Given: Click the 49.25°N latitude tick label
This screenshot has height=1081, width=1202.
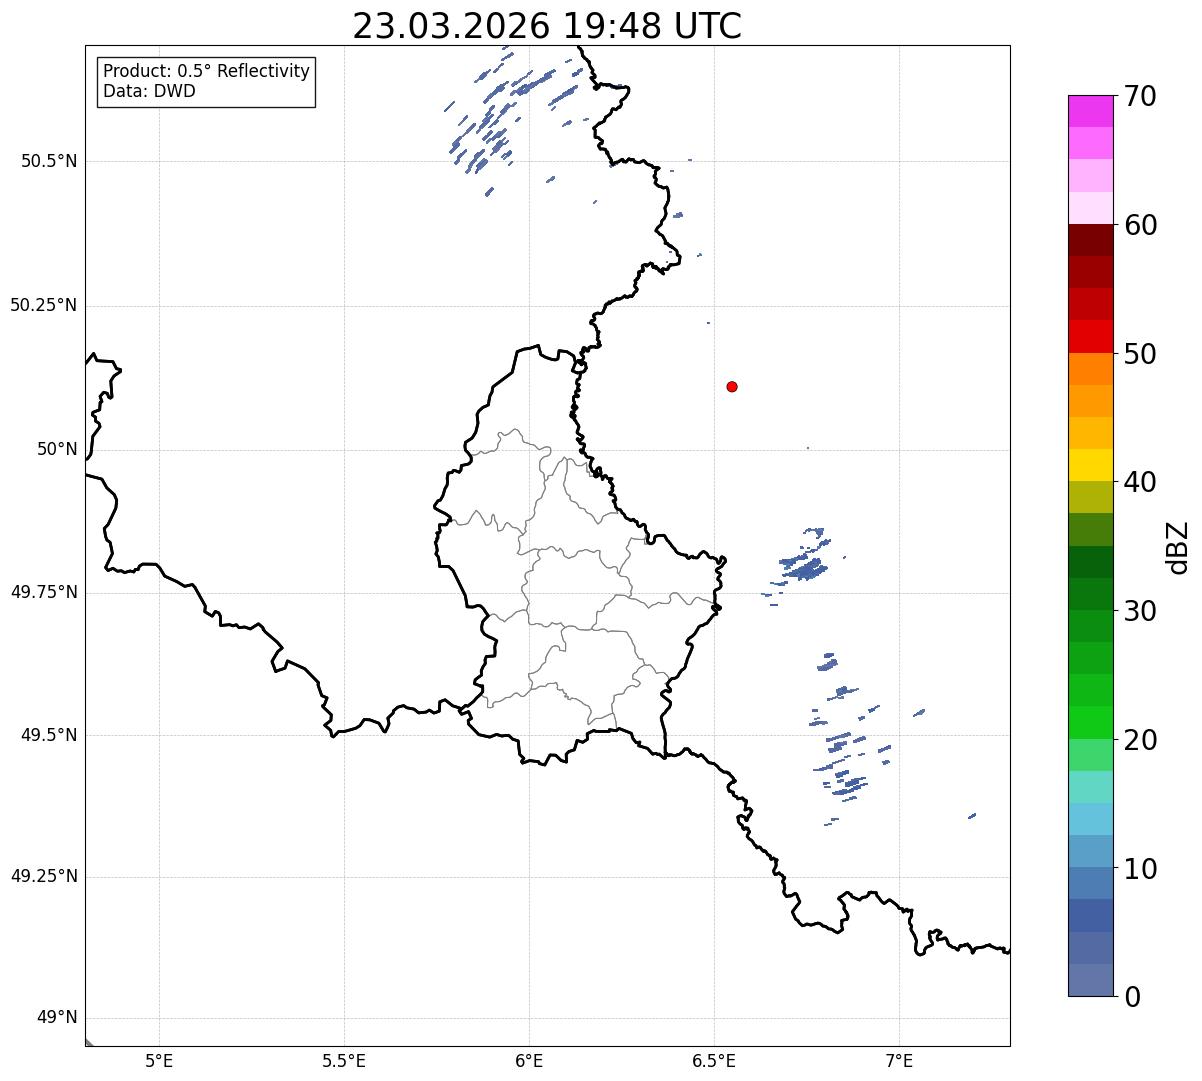Looking at the screenshot, I should tap(43, 876).
